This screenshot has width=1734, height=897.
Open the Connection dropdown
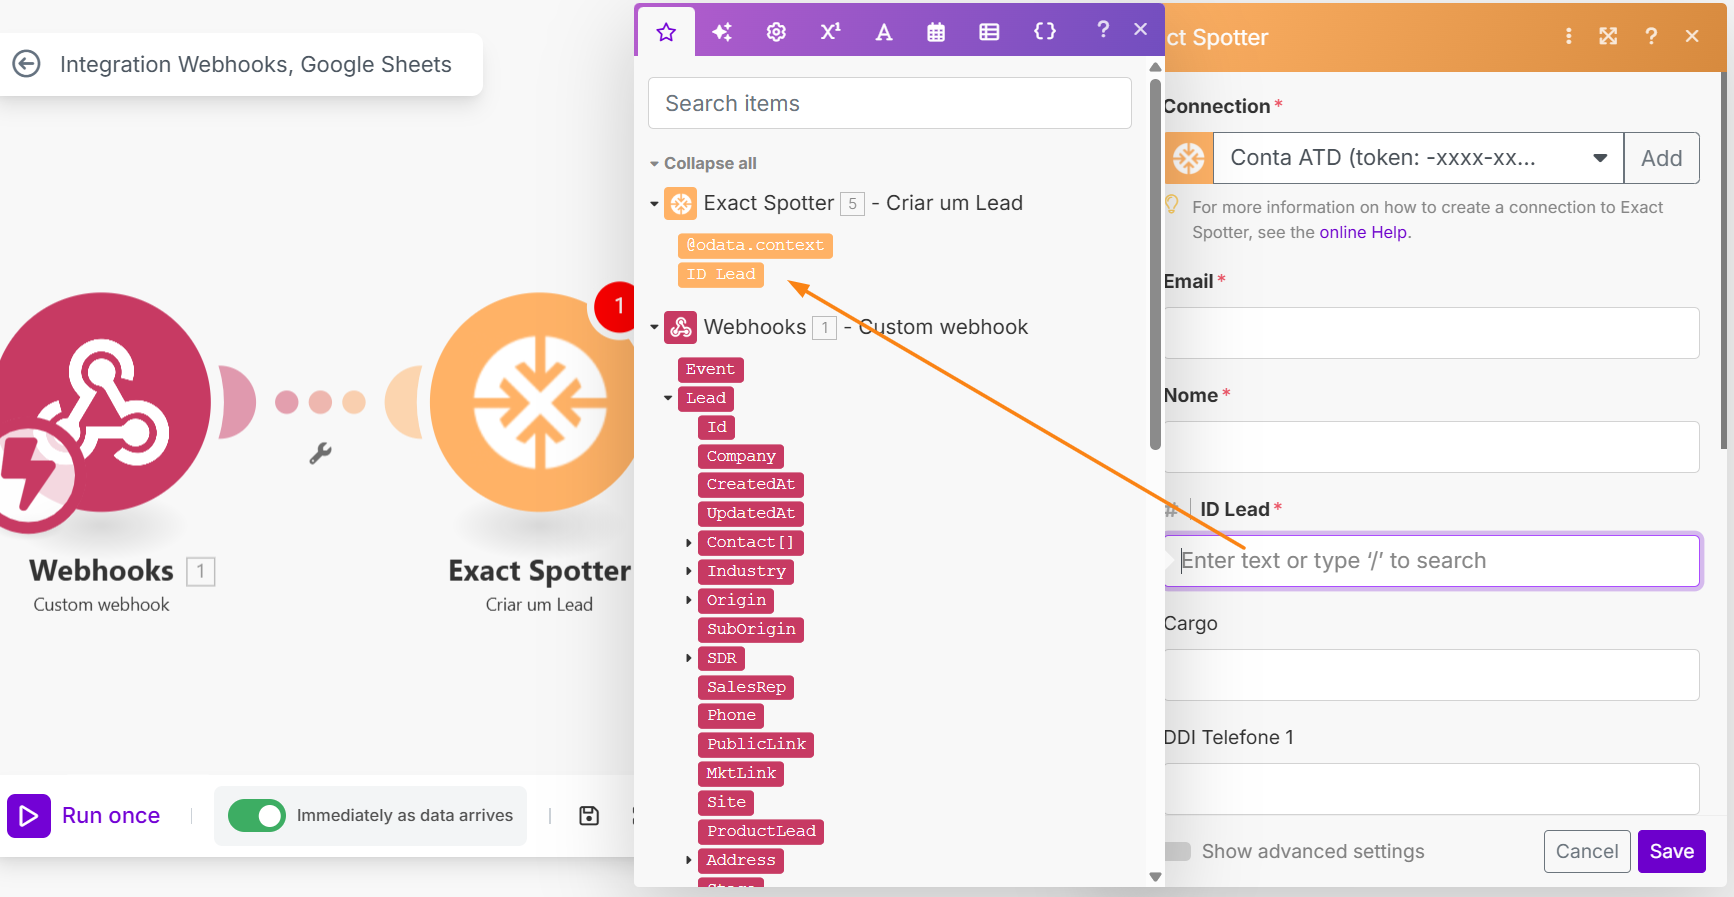pos(1418,158)
